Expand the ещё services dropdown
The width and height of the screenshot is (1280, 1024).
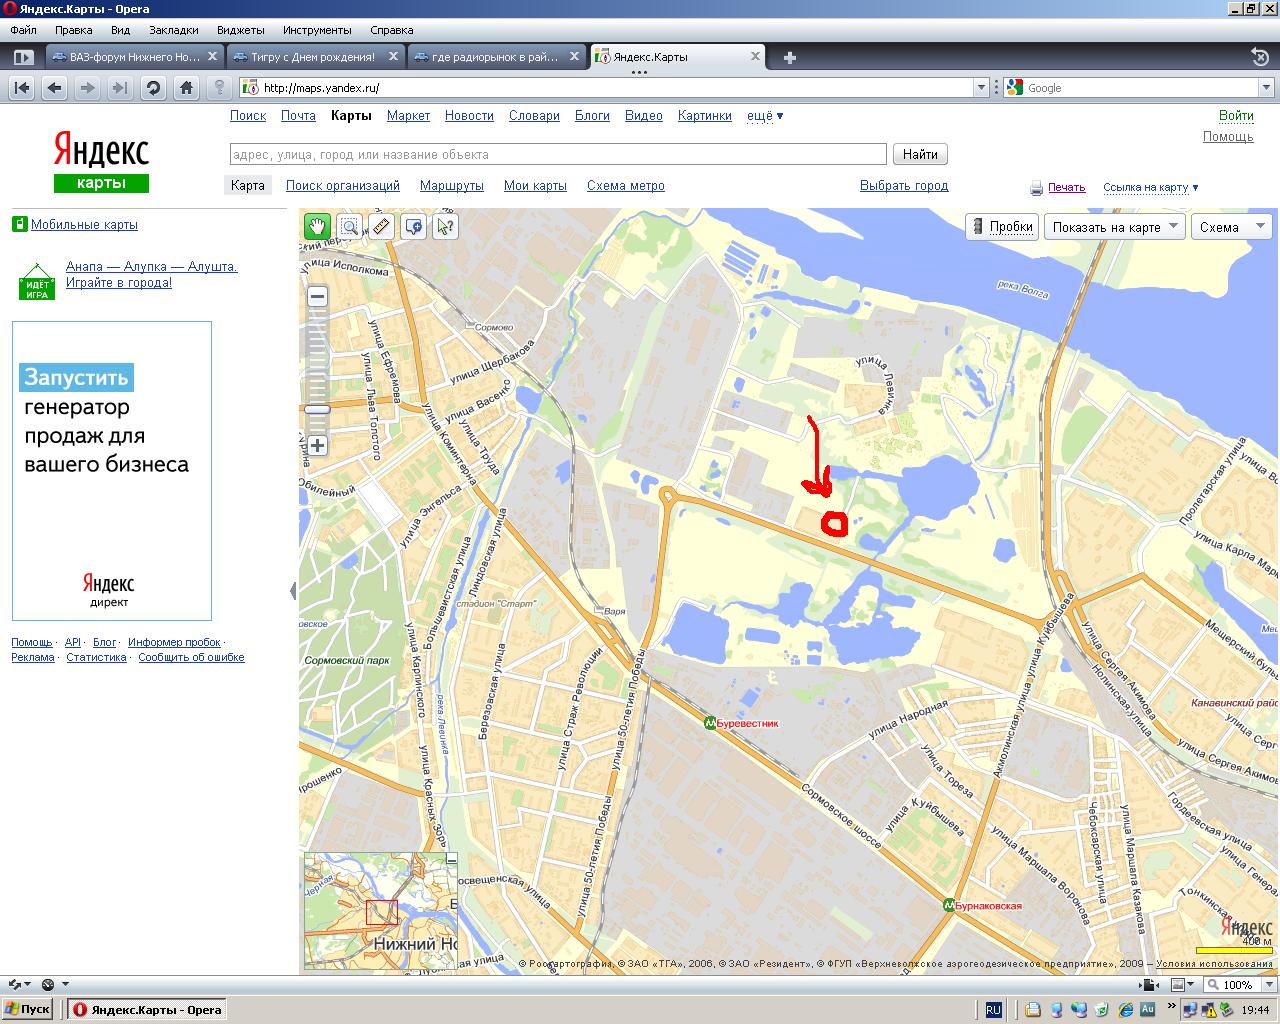pos(765,116)
